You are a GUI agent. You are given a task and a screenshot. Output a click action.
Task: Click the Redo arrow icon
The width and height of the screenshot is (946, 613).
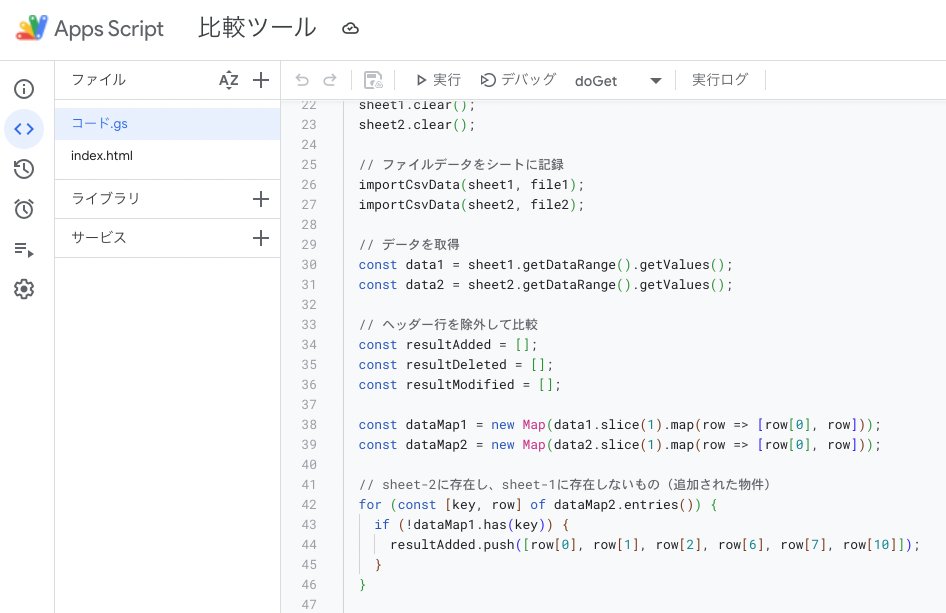tap(329, 80)
